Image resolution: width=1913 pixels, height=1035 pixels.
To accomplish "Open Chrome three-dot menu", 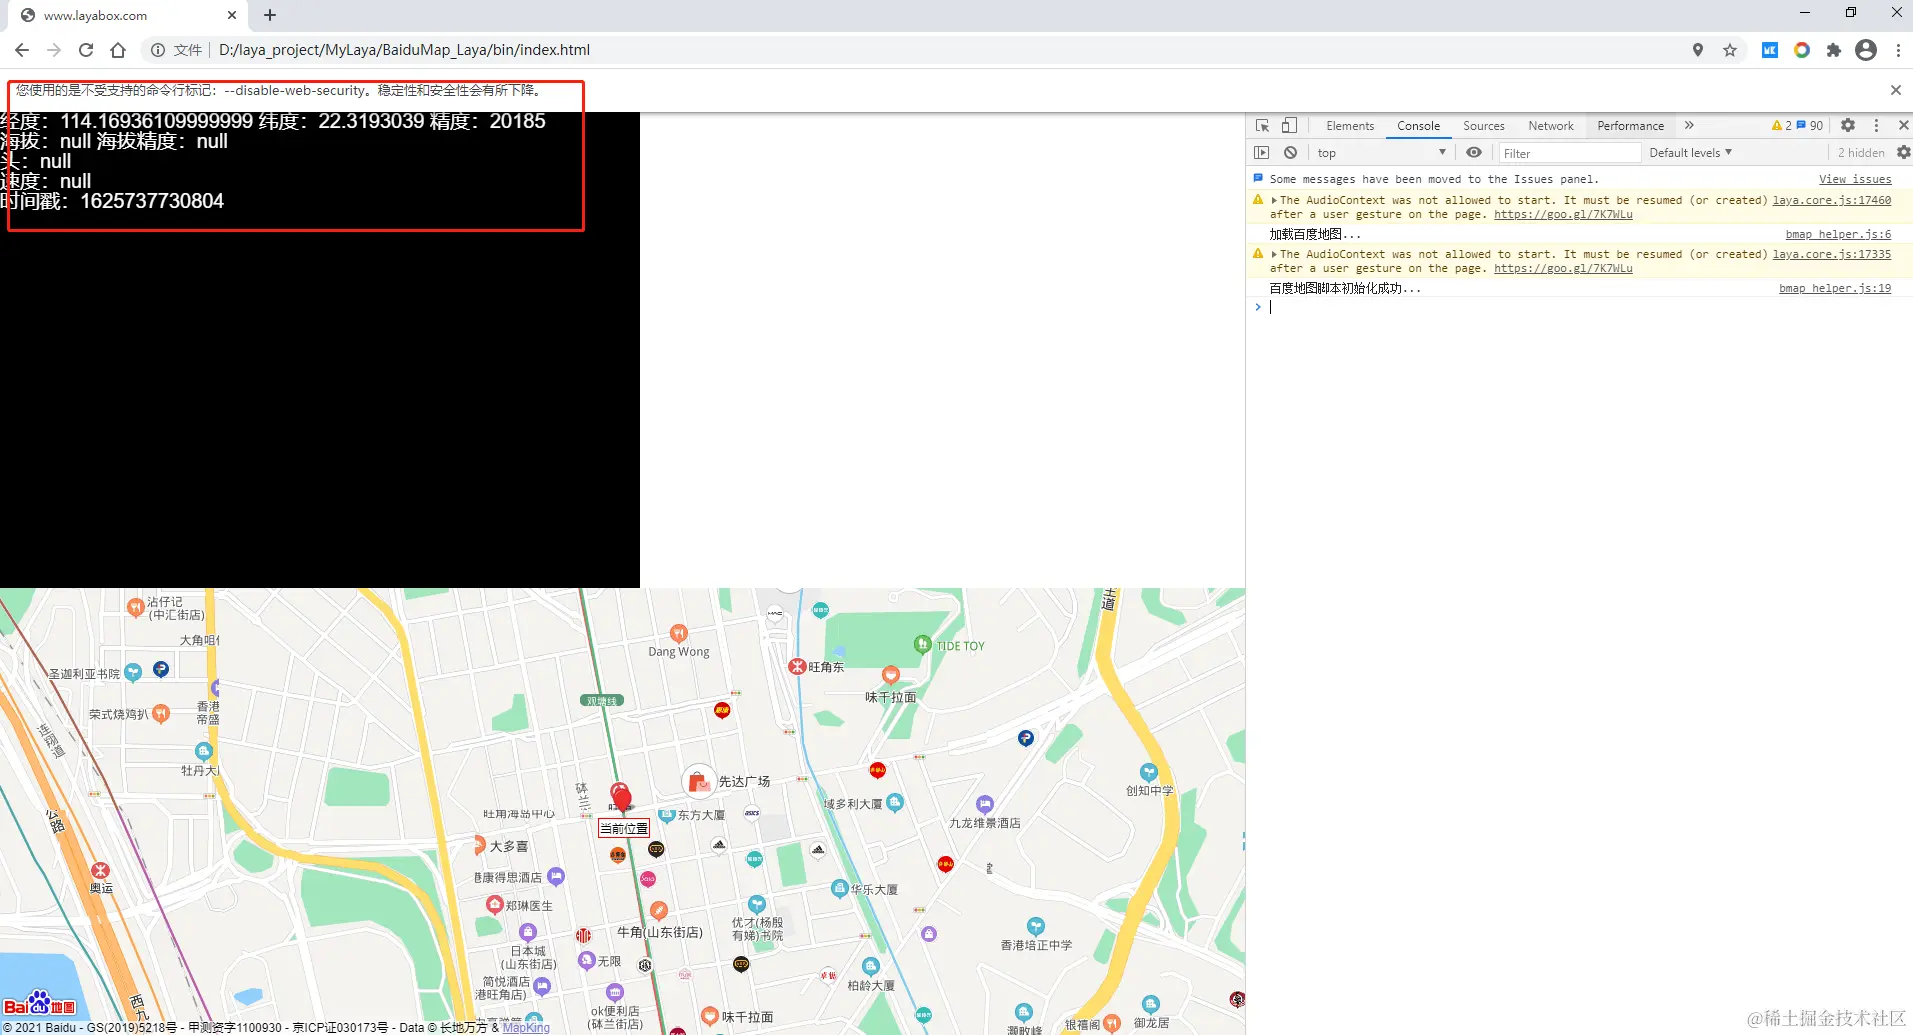I will click(x=1898, y=50).
